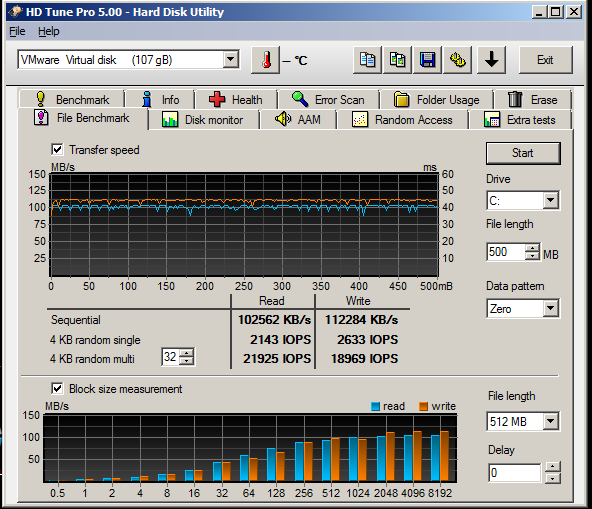Screen dimensions: 592x509
Task: Click the thermometer temperature icon
Action: pyautogui.click(x=266, y=60)
